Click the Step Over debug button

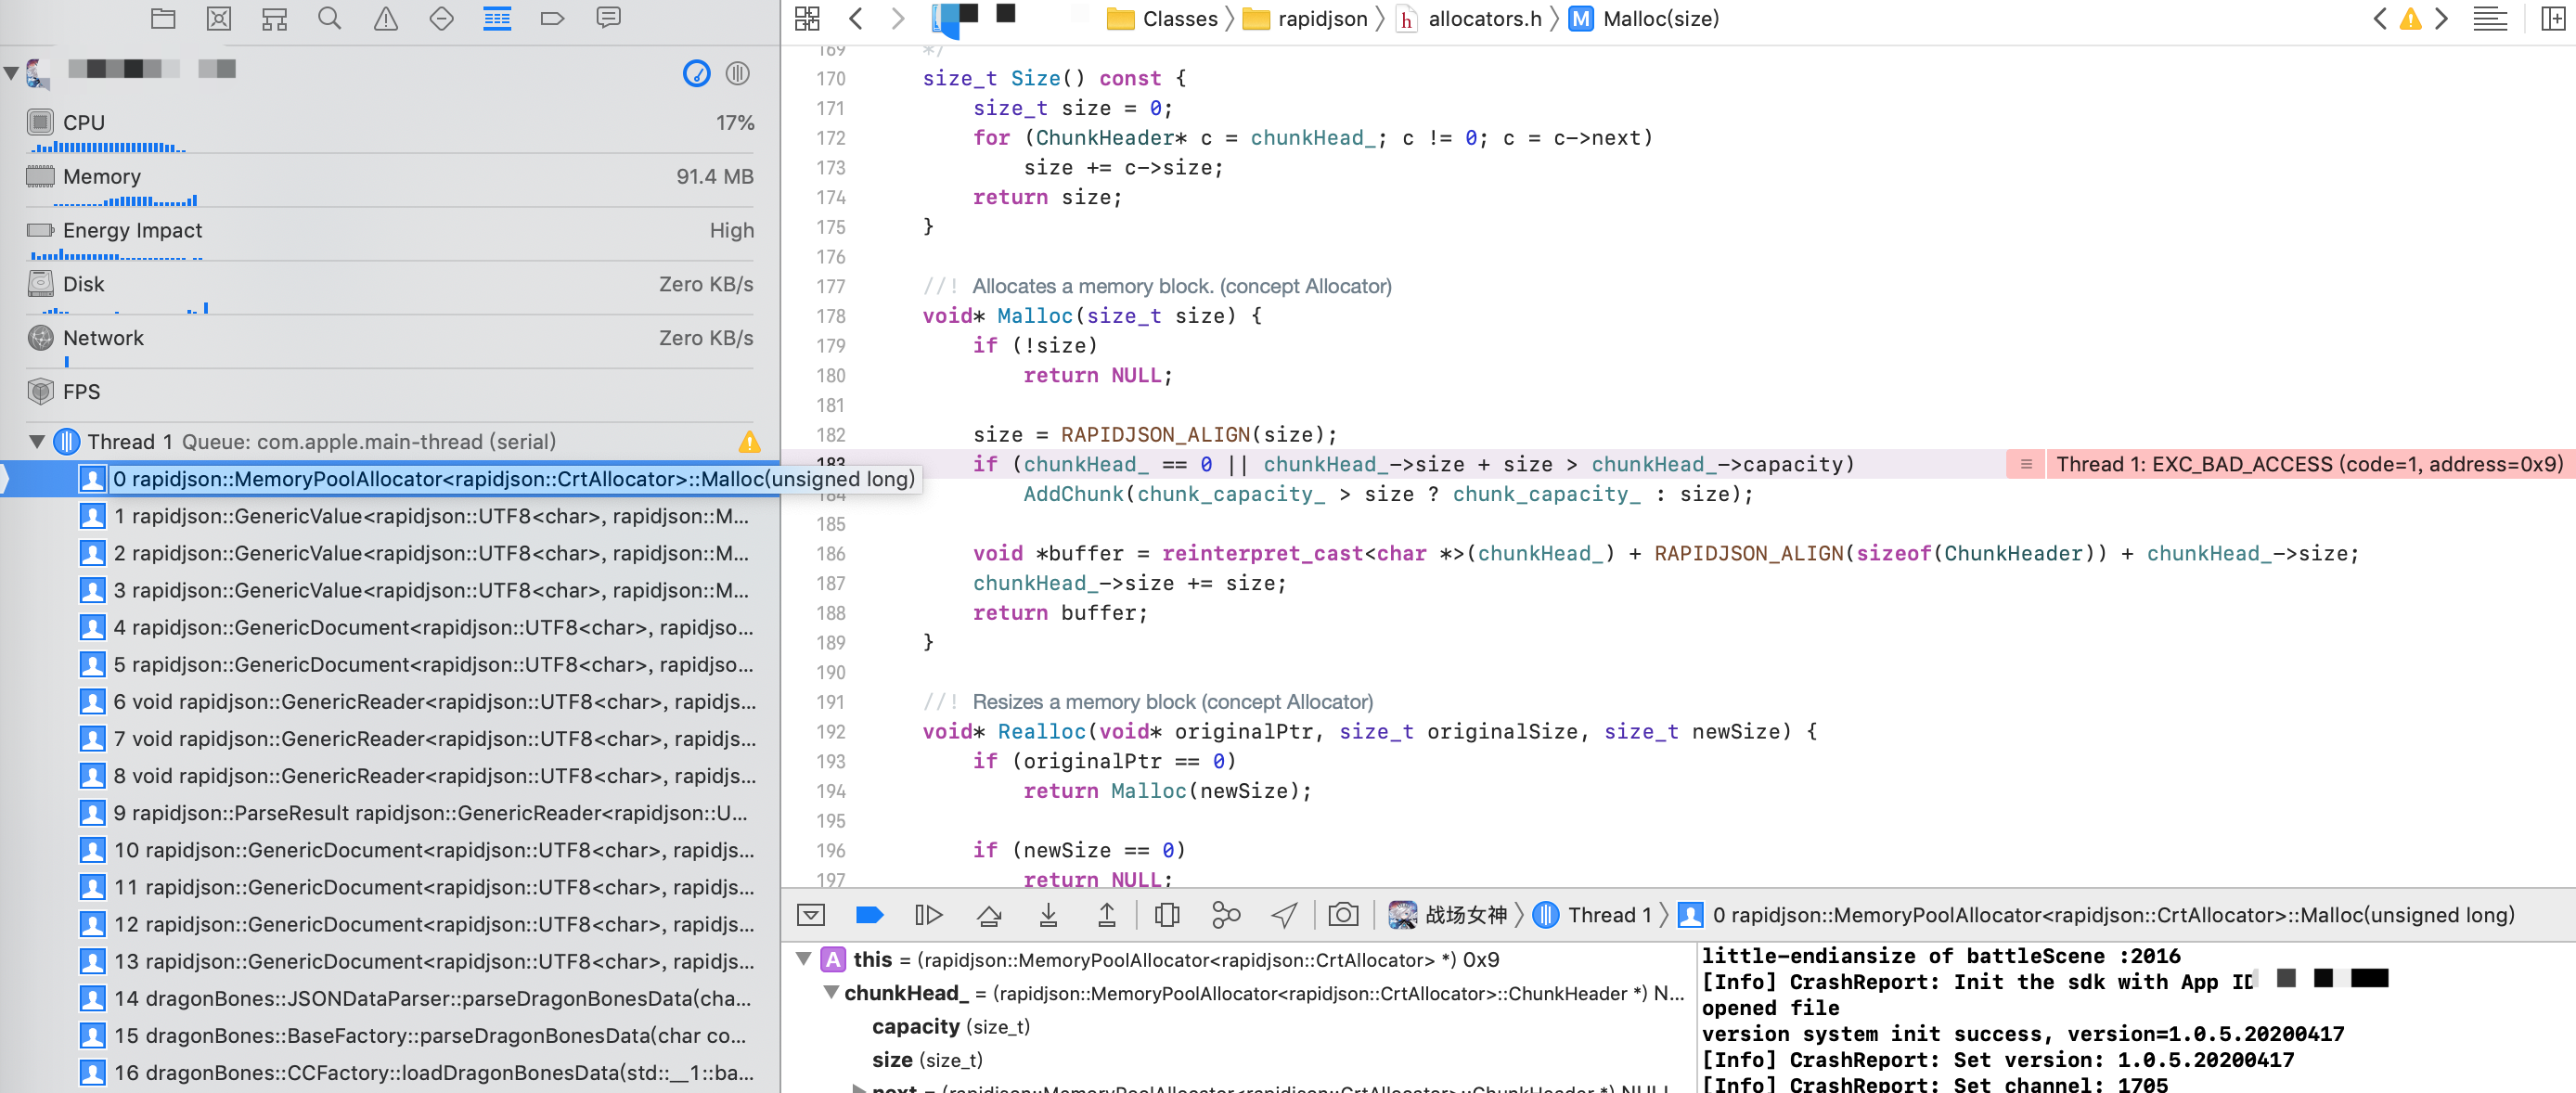[x=989, y=915]
